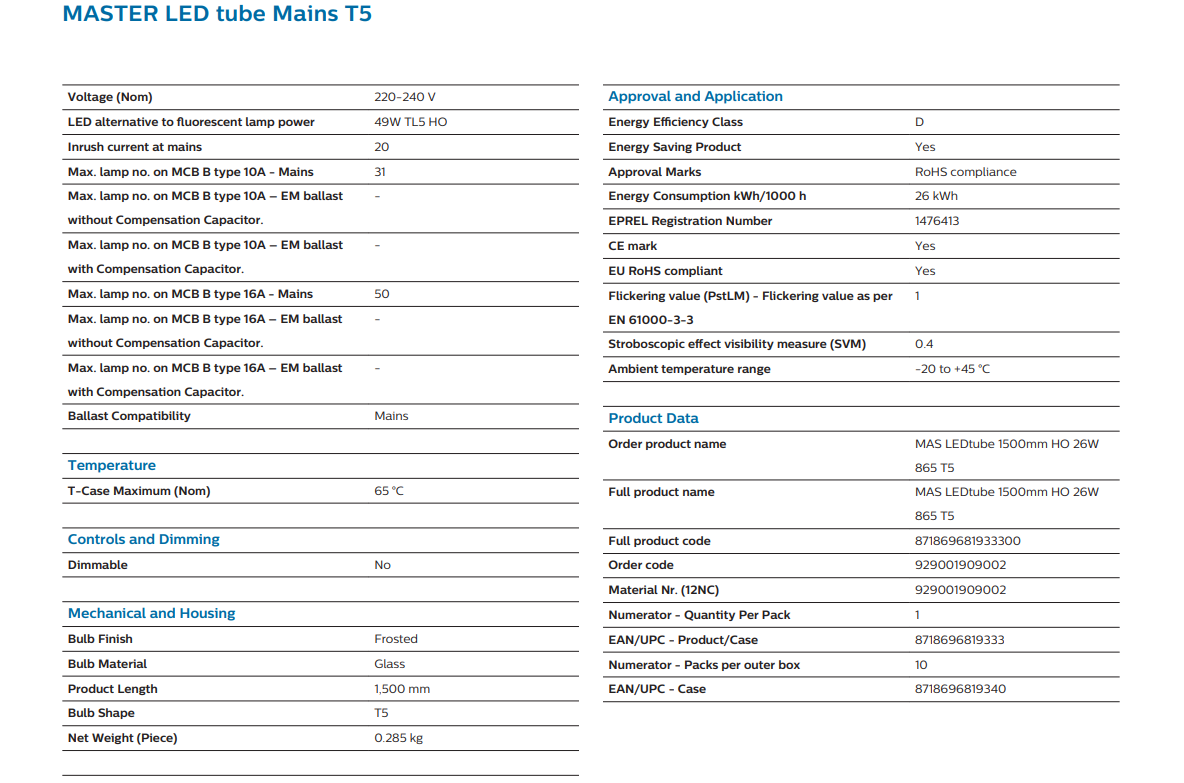Screen dimensions: 1184x783
Task: Click the -20 to +45 °C temperature range
Action: pos(952,369)
